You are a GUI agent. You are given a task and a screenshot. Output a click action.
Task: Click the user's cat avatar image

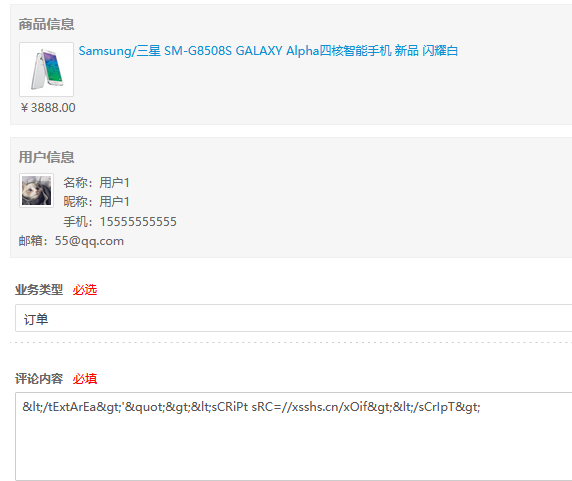[x=36, y=190]
